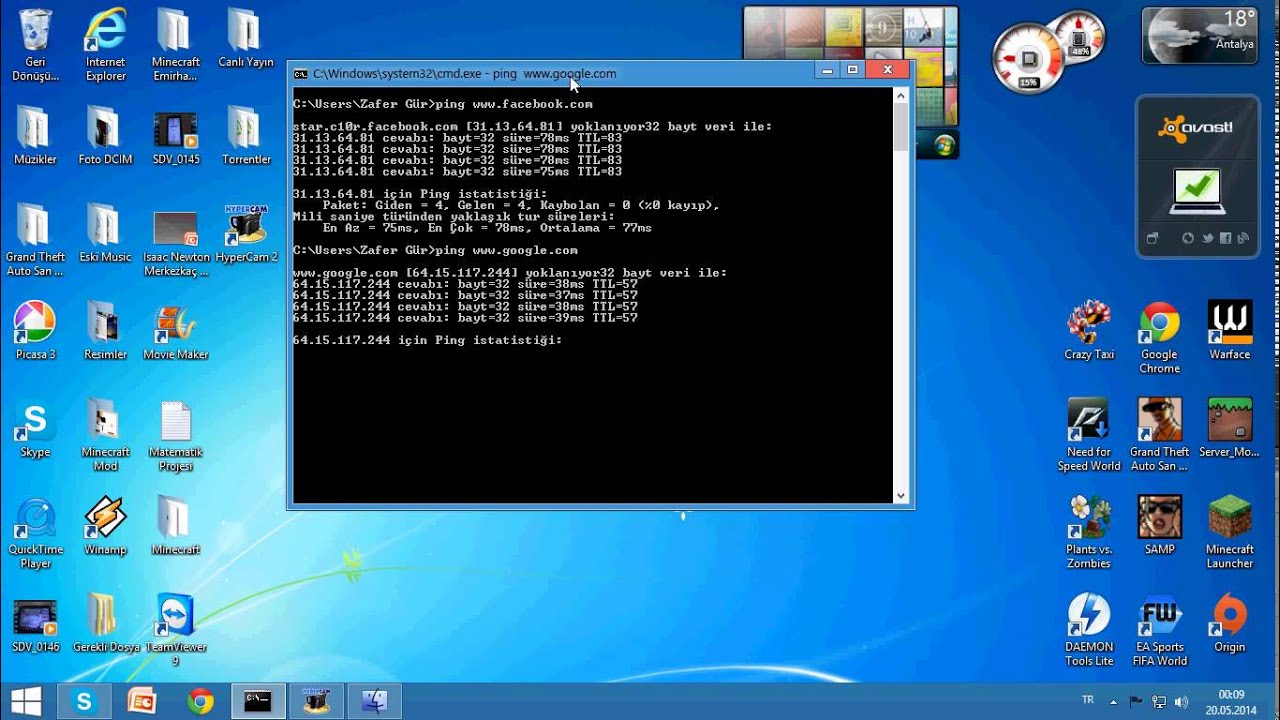
Task: Select the DAEMON Tools Lite shortcut
Action: [1089, 630]
